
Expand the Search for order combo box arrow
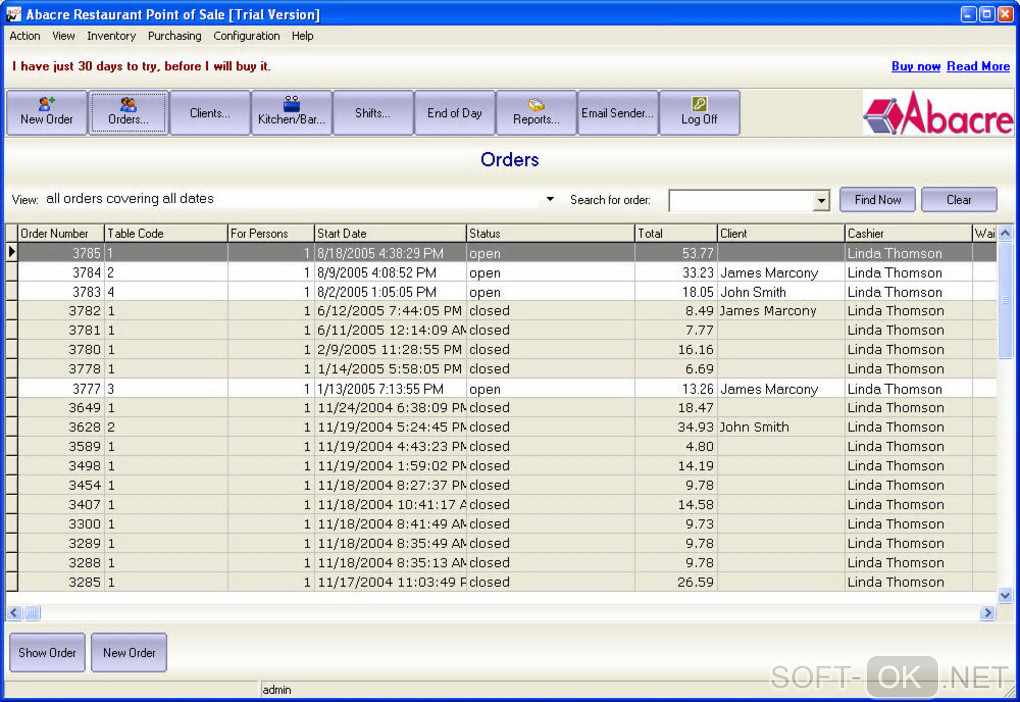(x=822, y=201)
